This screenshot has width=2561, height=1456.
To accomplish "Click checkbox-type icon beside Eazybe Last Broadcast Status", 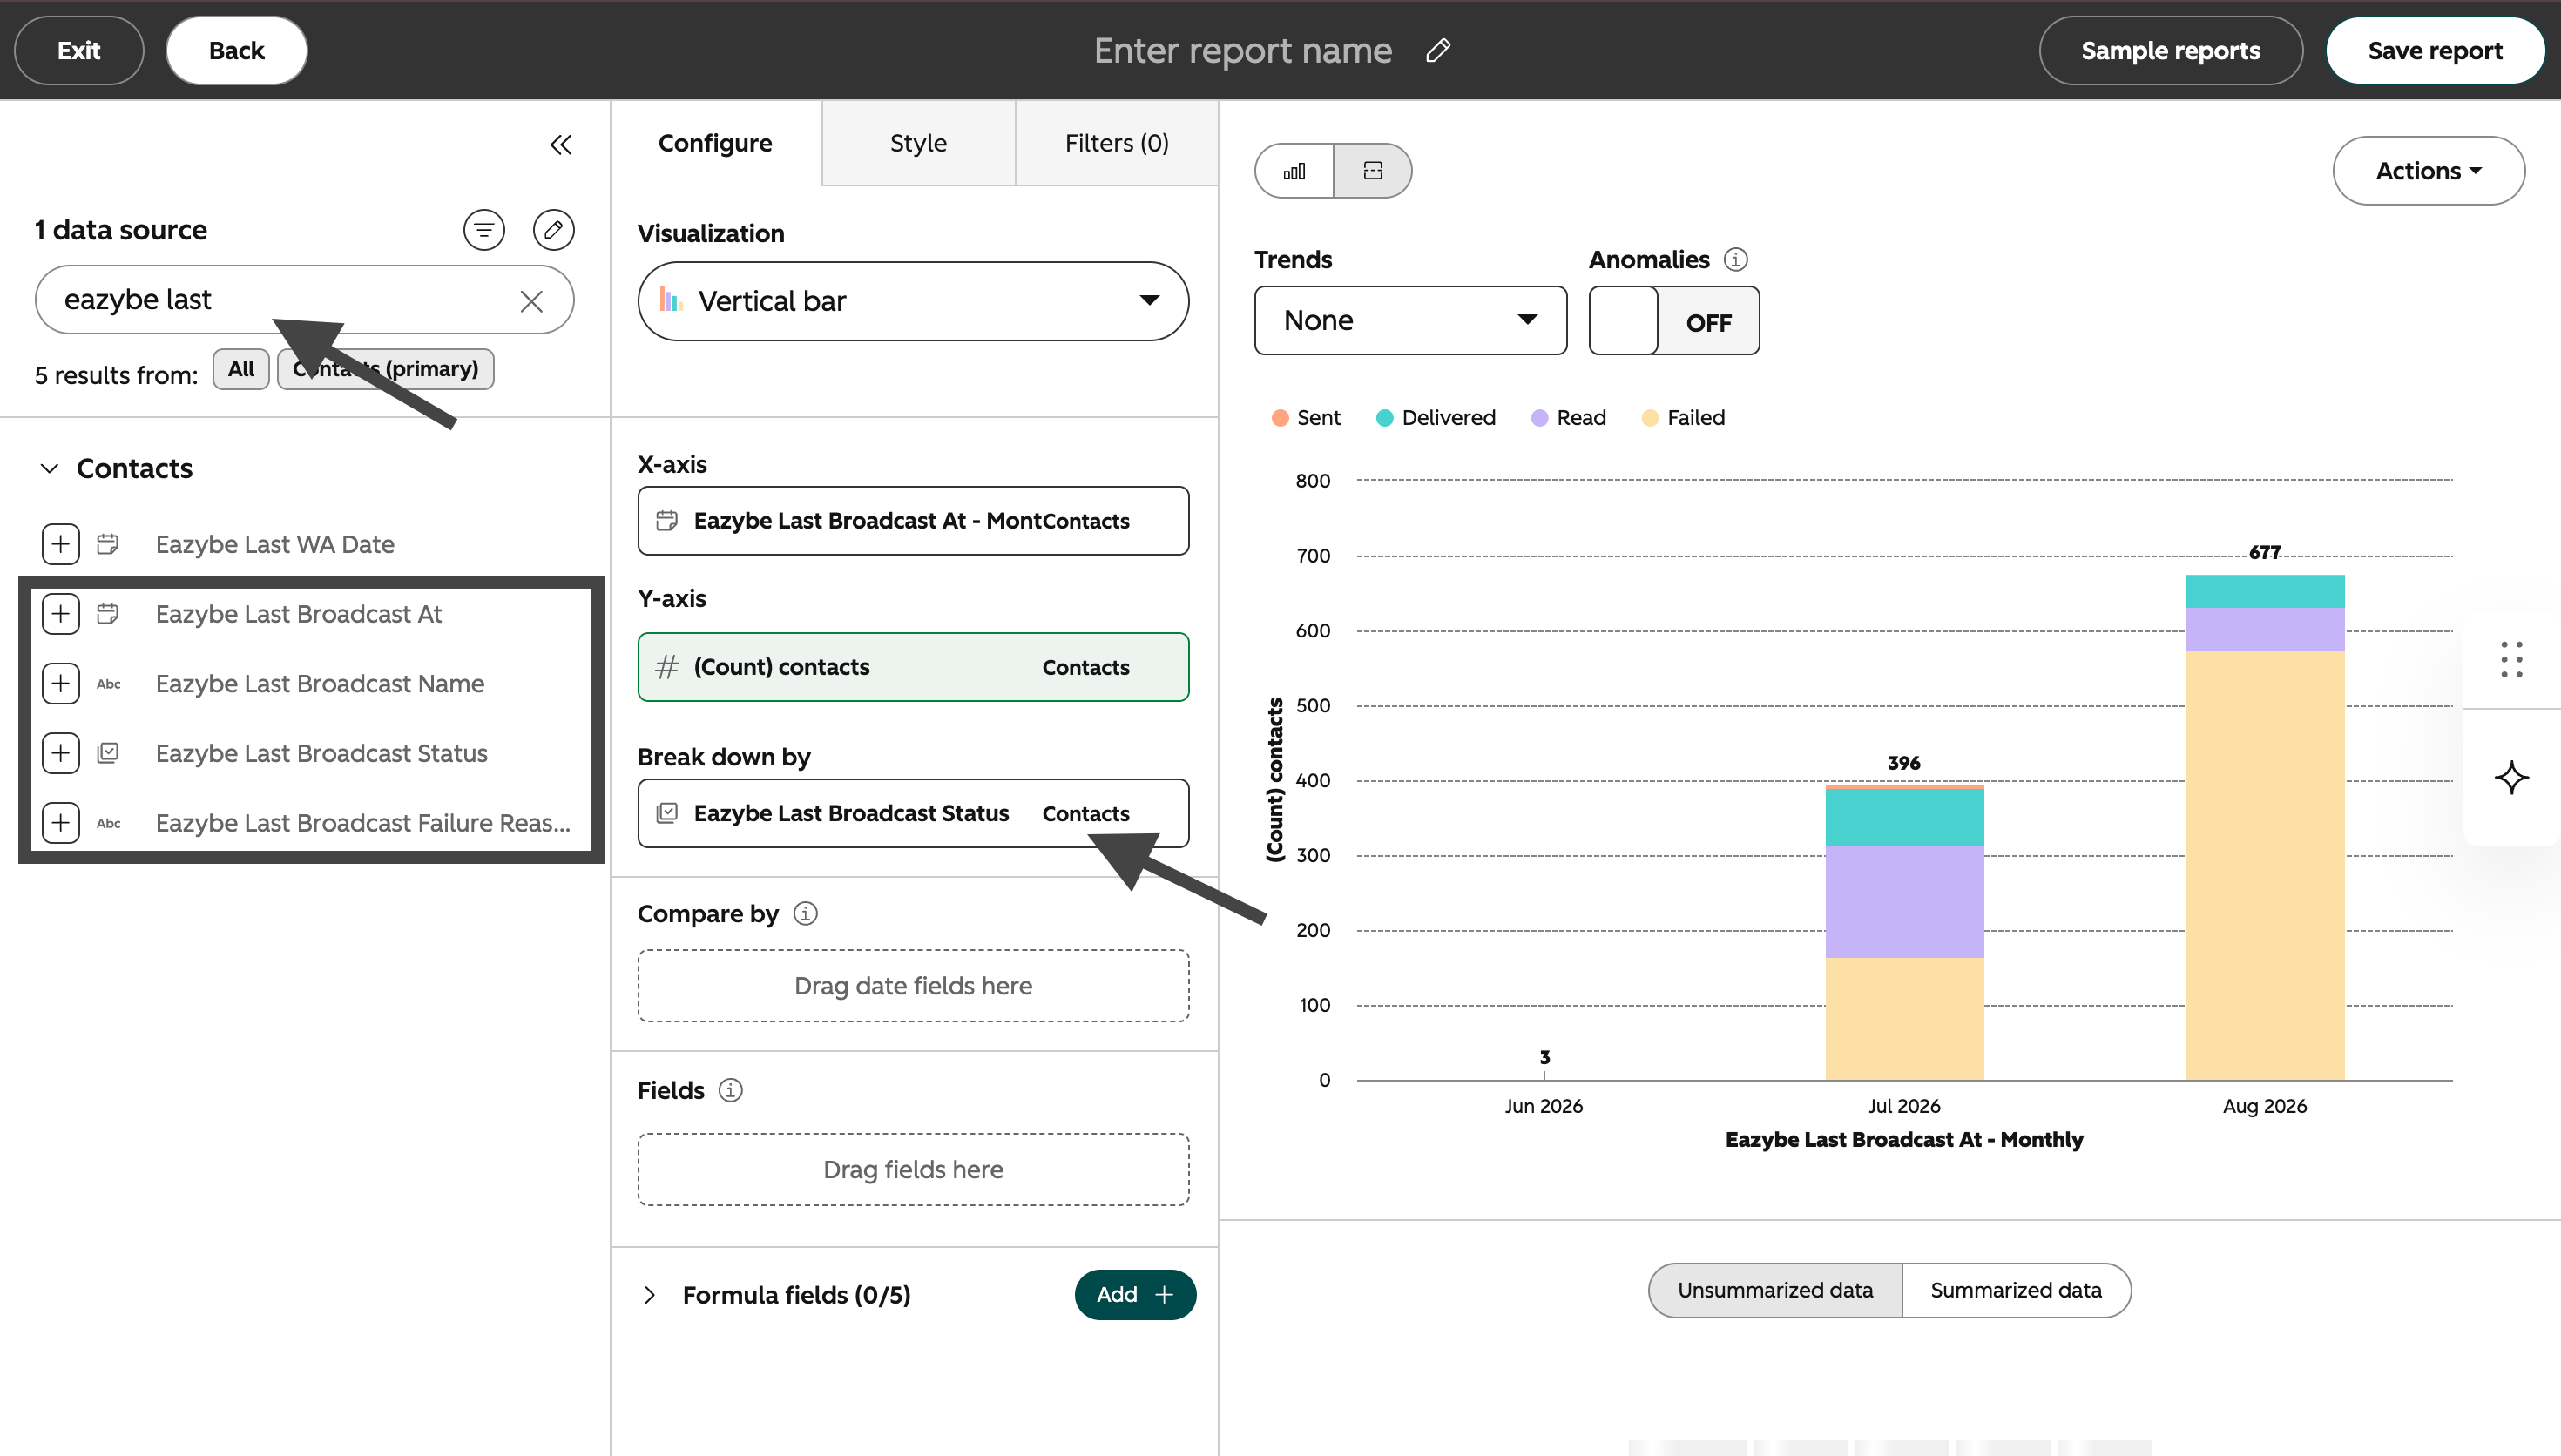I will [x=108, y=753].
